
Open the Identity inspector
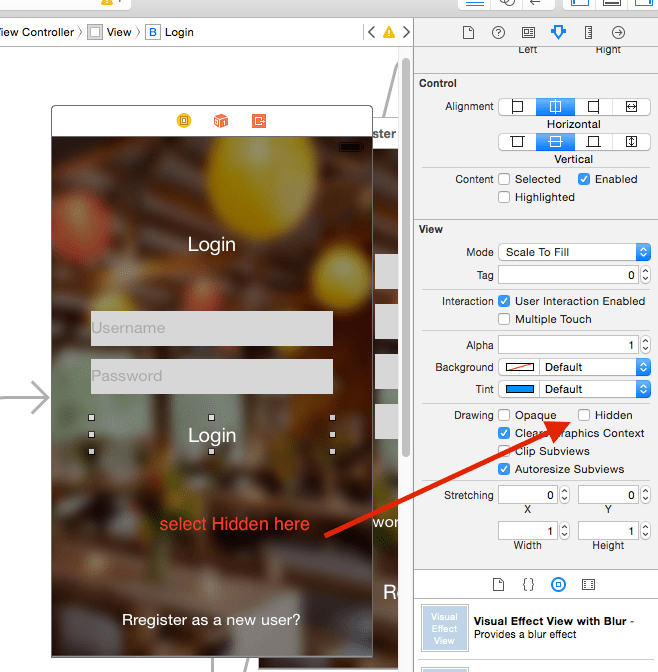[528, 33]
